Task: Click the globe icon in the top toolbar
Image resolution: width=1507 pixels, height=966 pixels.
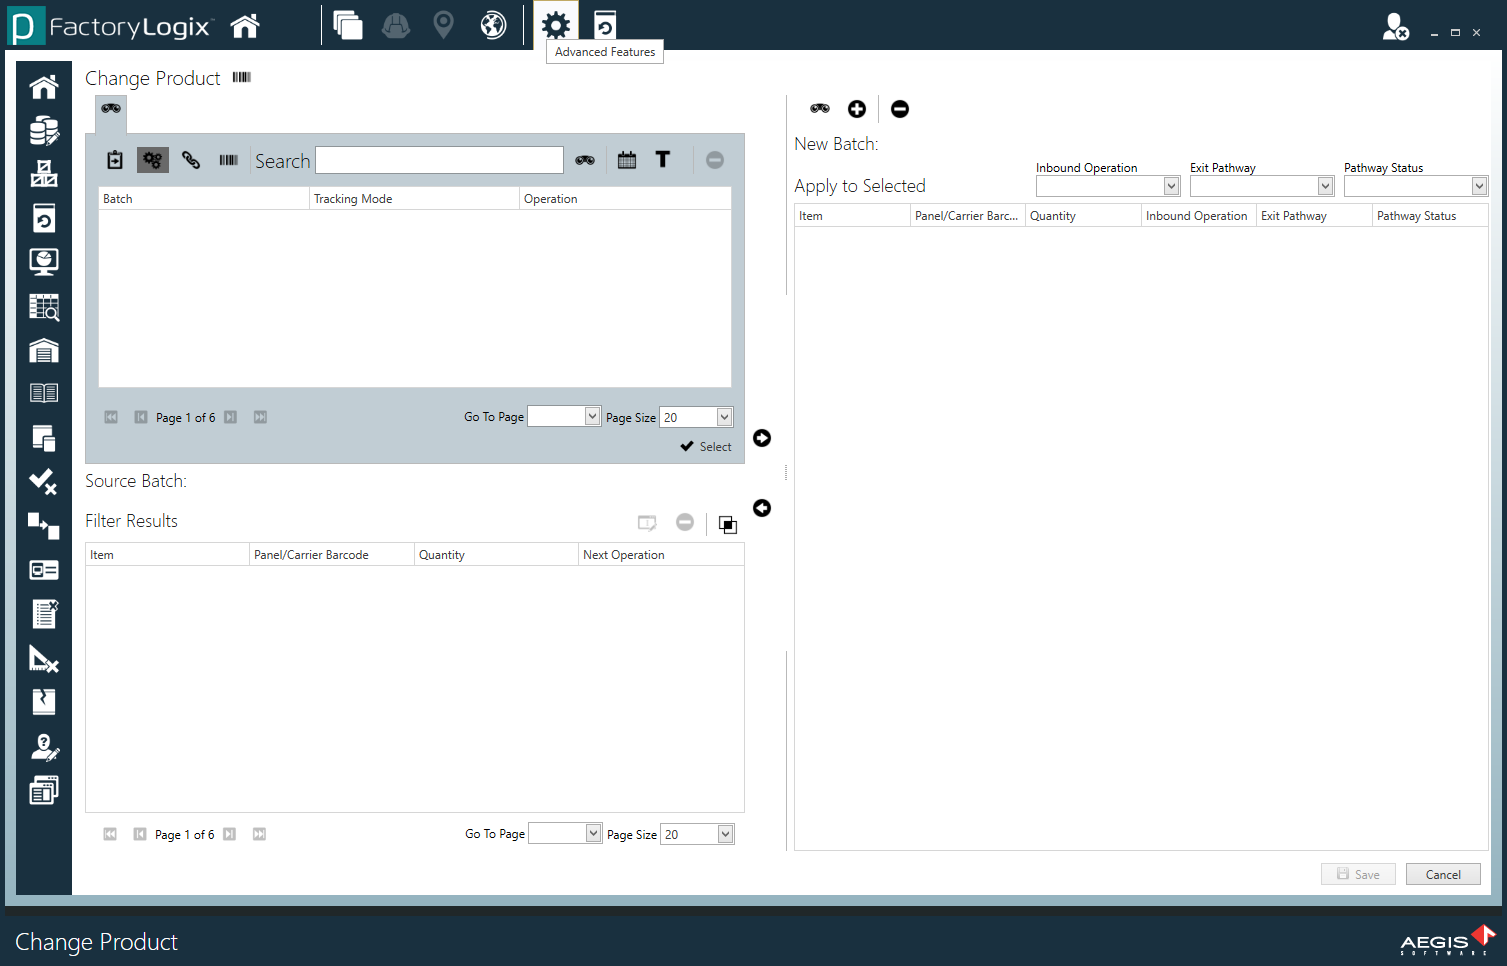Action: 492,25
